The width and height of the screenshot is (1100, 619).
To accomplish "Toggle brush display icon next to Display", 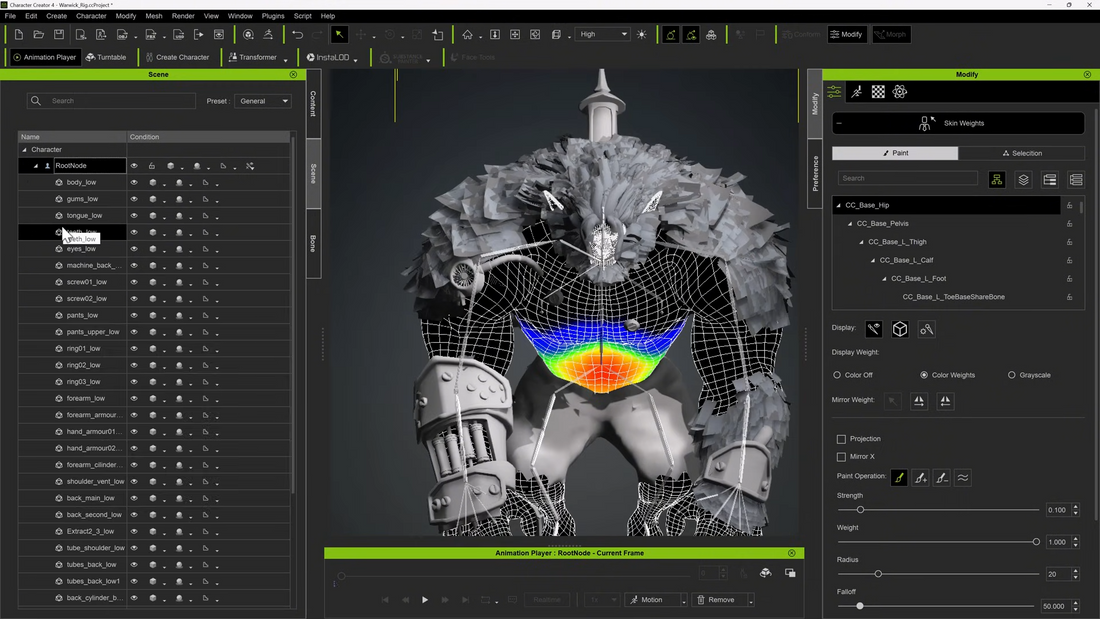I will (873, 329).
